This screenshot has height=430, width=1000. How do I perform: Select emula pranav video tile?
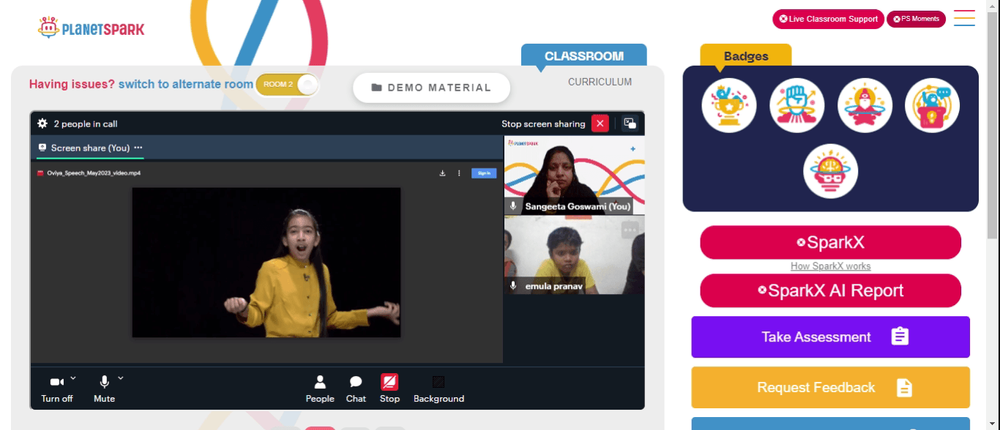574,255
